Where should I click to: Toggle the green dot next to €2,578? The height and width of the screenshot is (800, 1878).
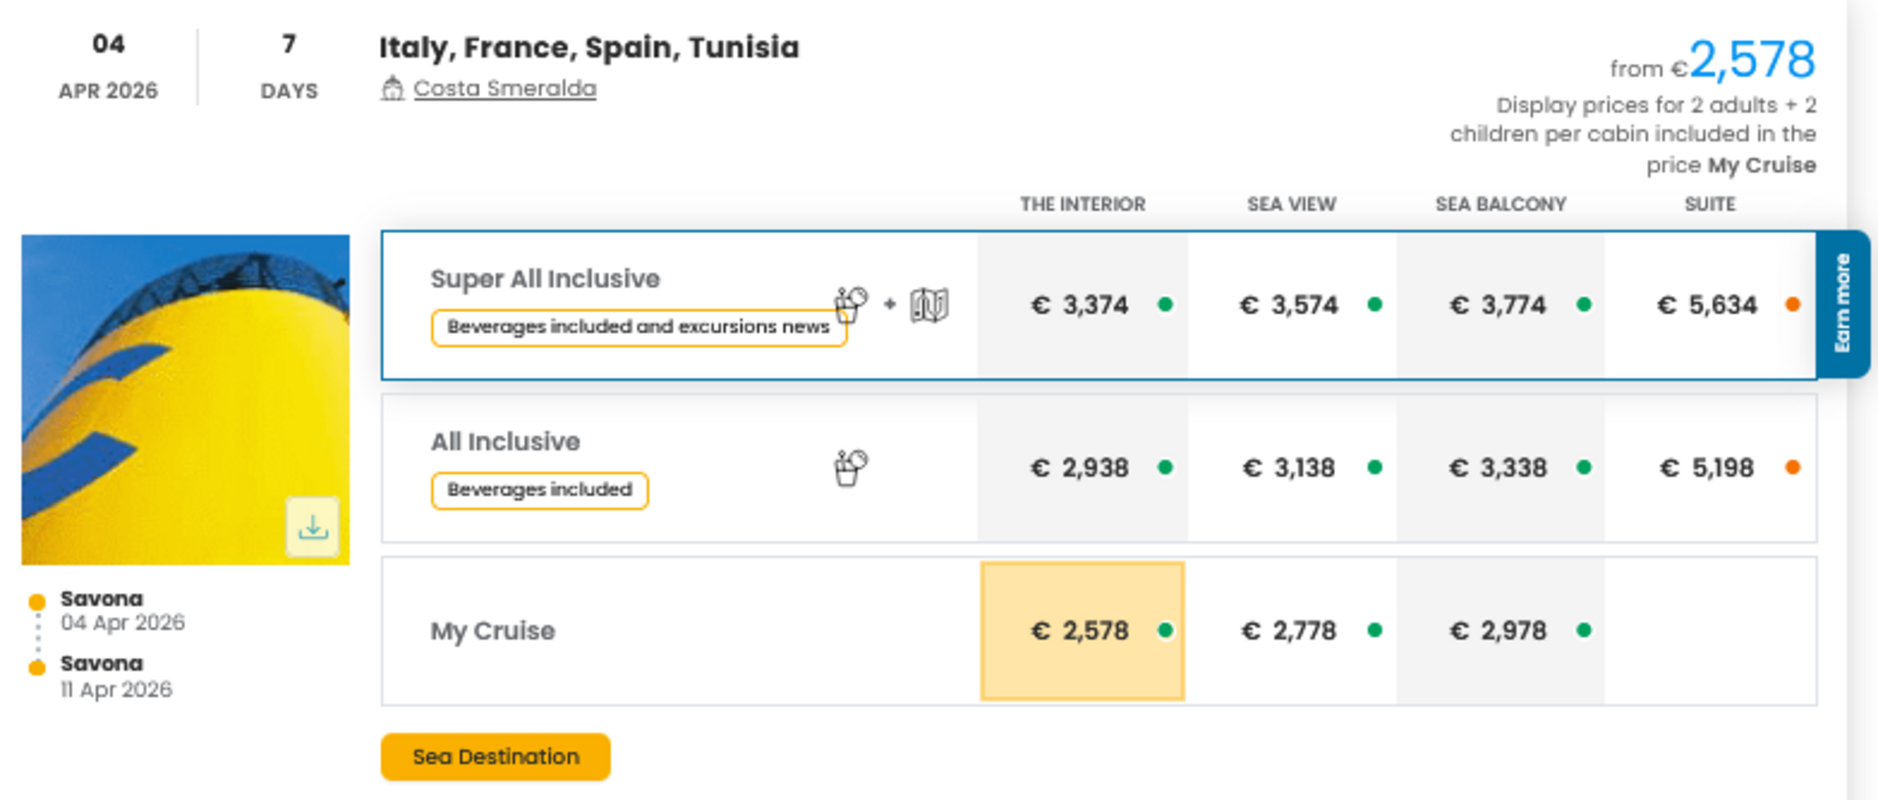coord(1166,630)
